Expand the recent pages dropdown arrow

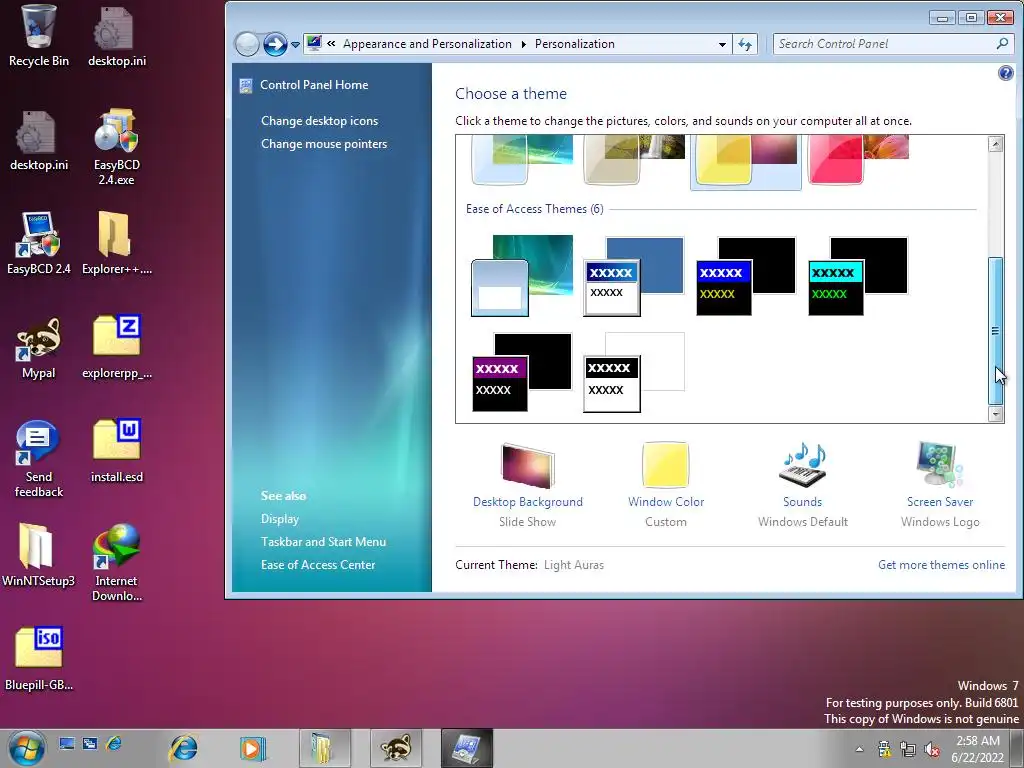[x=295, y=45]
